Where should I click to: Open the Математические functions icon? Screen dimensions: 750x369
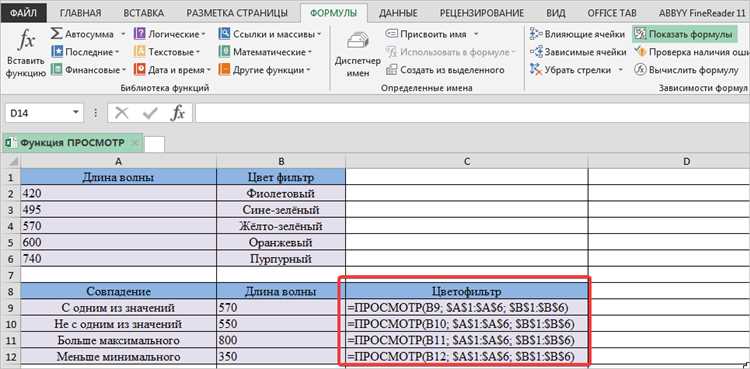224,52
